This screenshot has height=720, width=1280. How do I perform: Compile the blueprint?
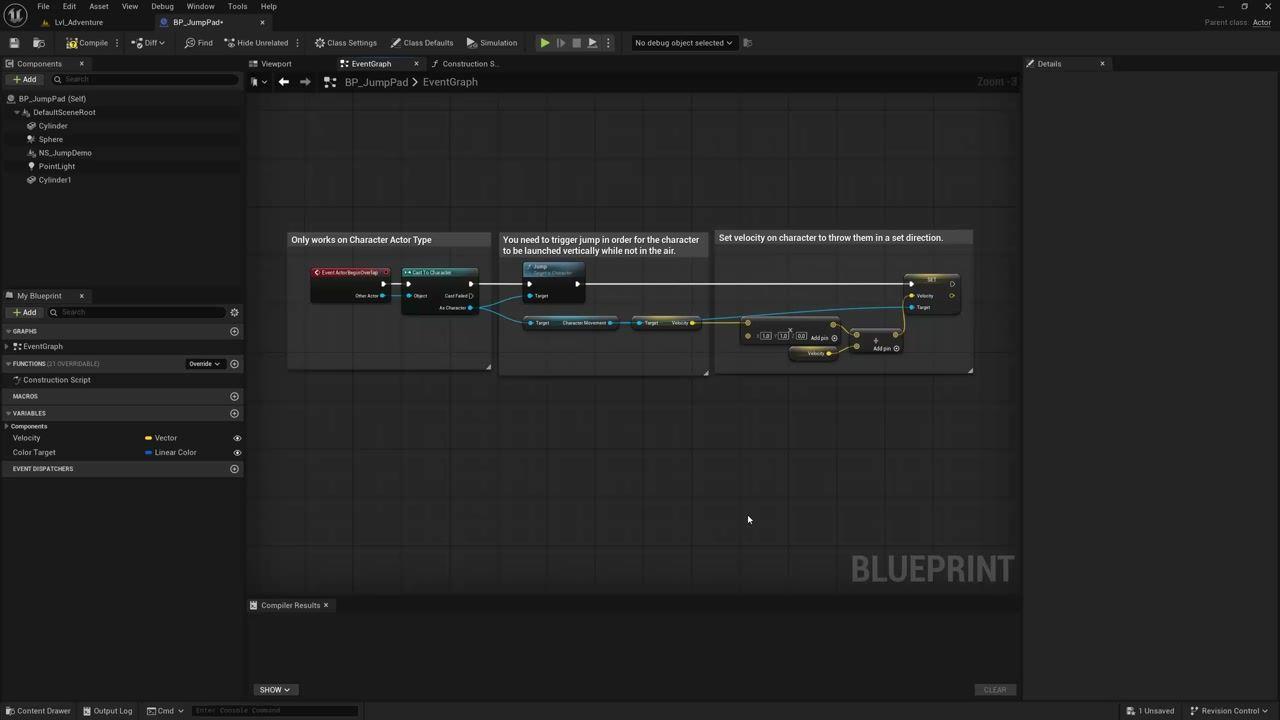click(x=87, y=43)
